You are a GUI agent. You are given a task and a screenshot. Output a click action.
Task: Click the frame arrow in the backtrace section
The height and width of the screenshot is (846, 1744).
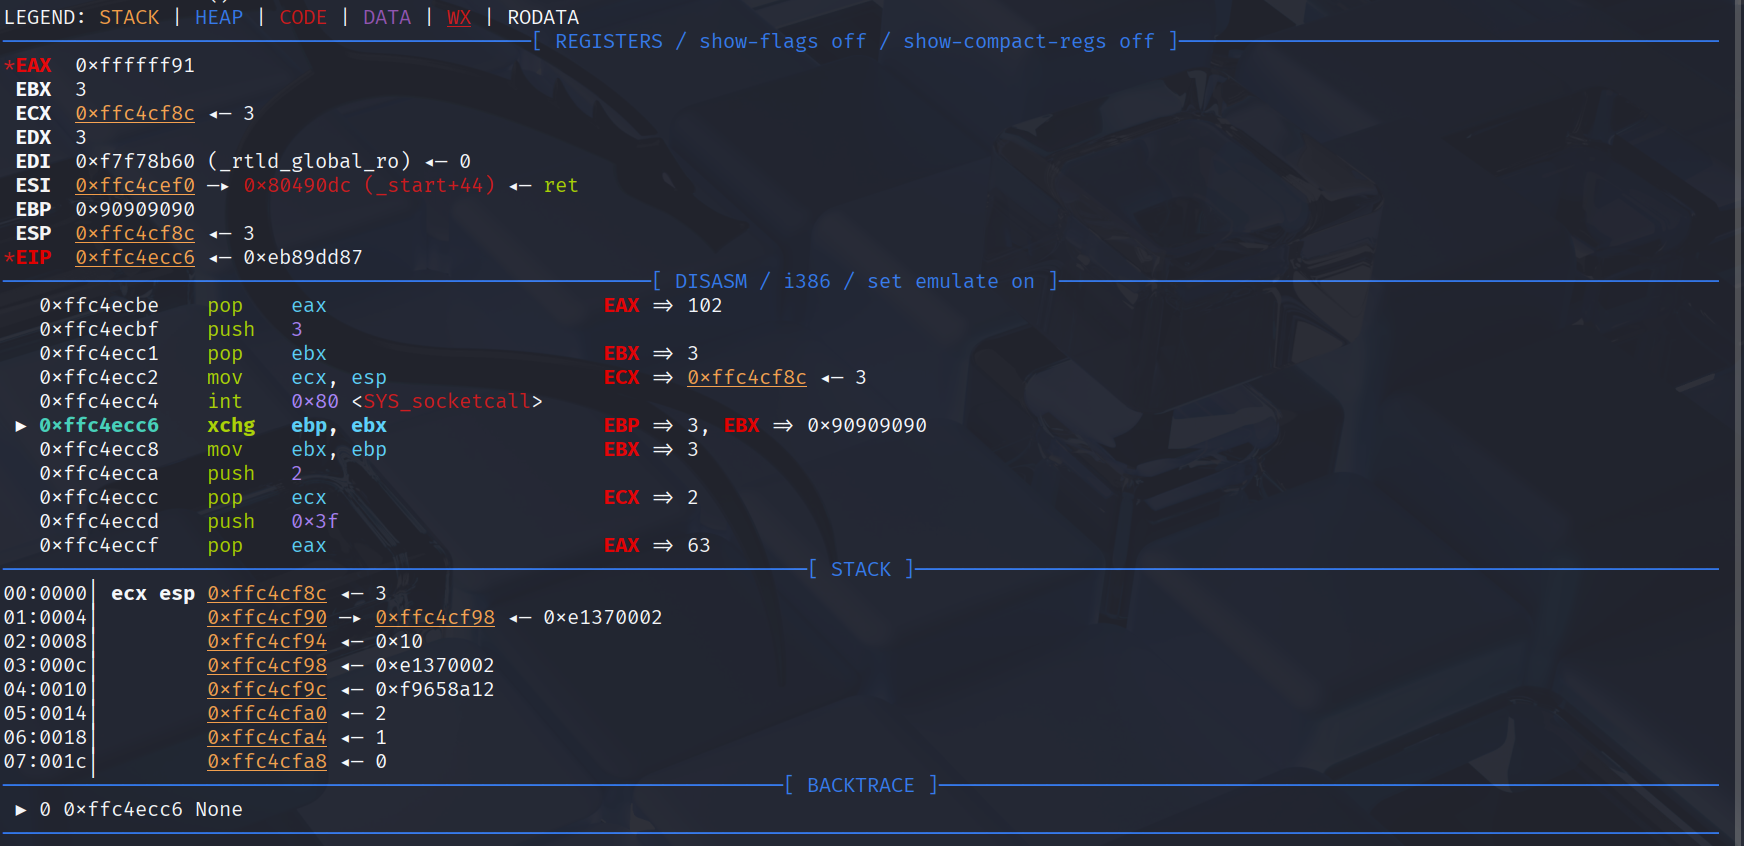[x=21, y=810]
